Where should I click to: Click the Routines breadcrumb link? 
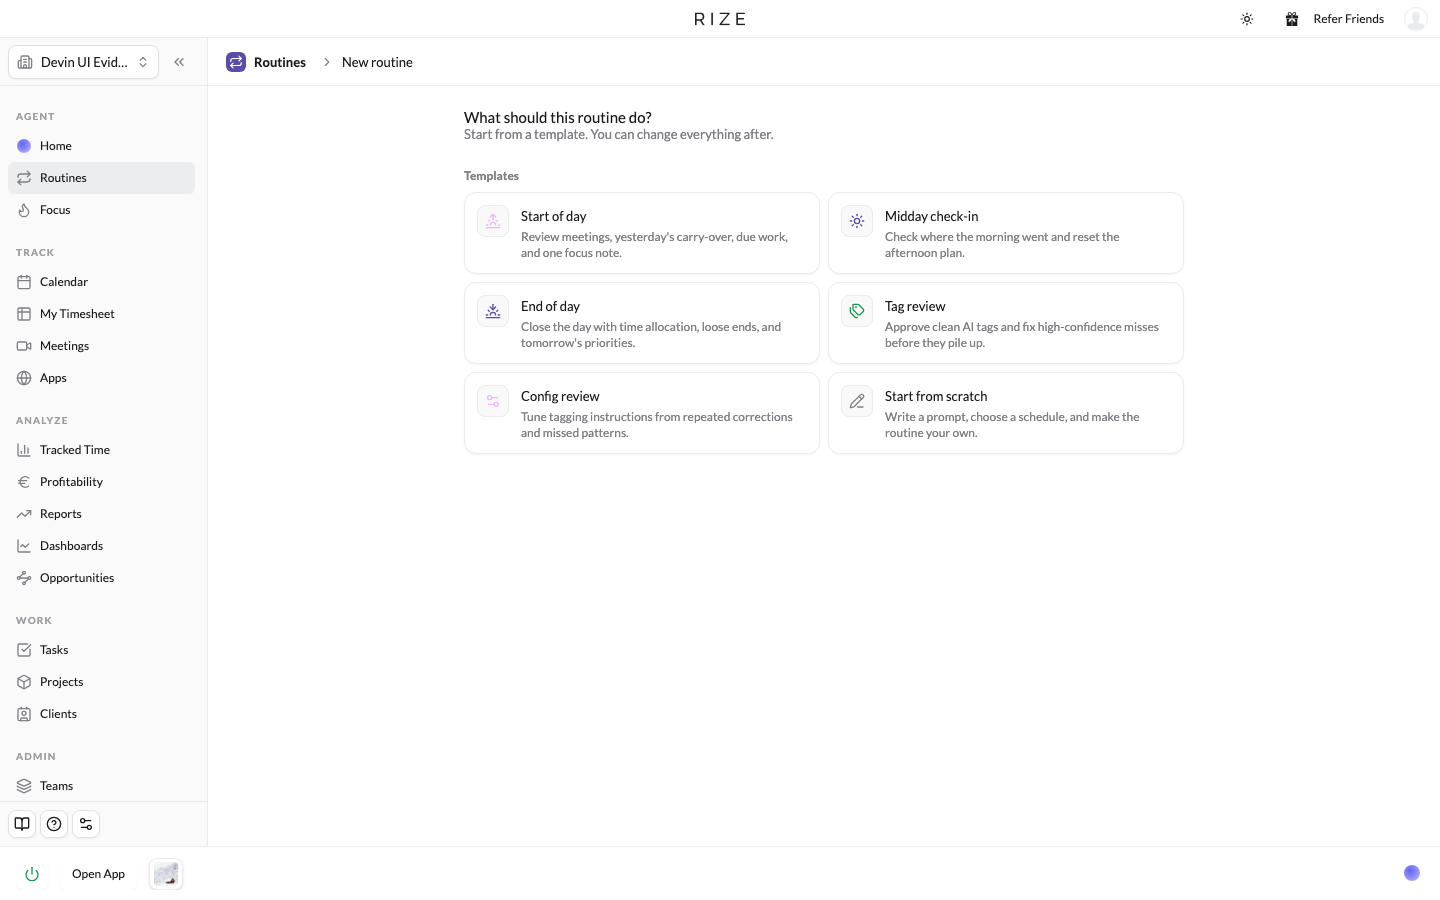point(280,62)
